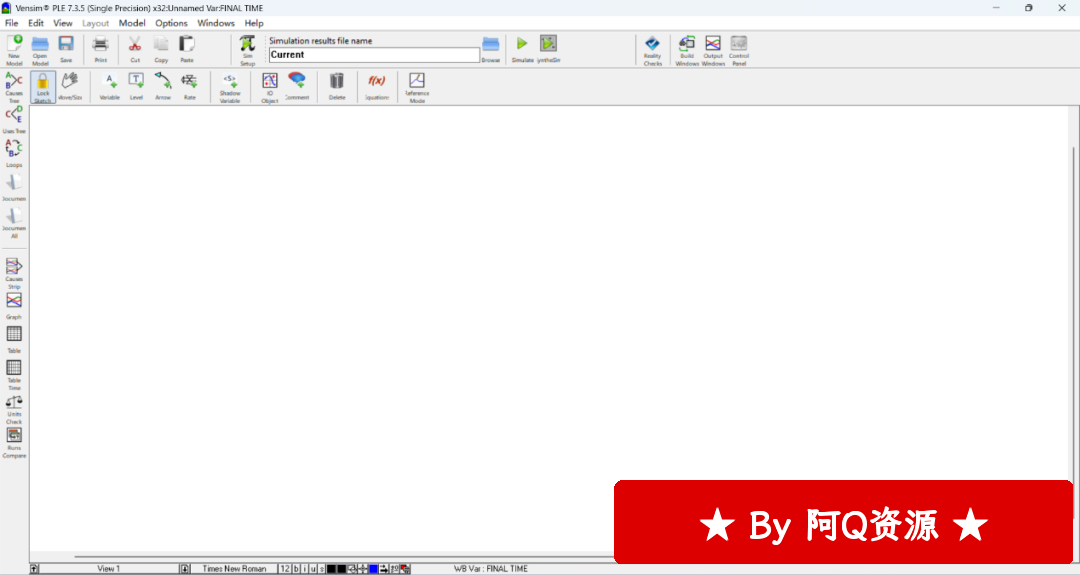Open the Causes Tree analysis tool
Screen dimensions: 1080x575
pyautogui.click(x=14, y=87)
